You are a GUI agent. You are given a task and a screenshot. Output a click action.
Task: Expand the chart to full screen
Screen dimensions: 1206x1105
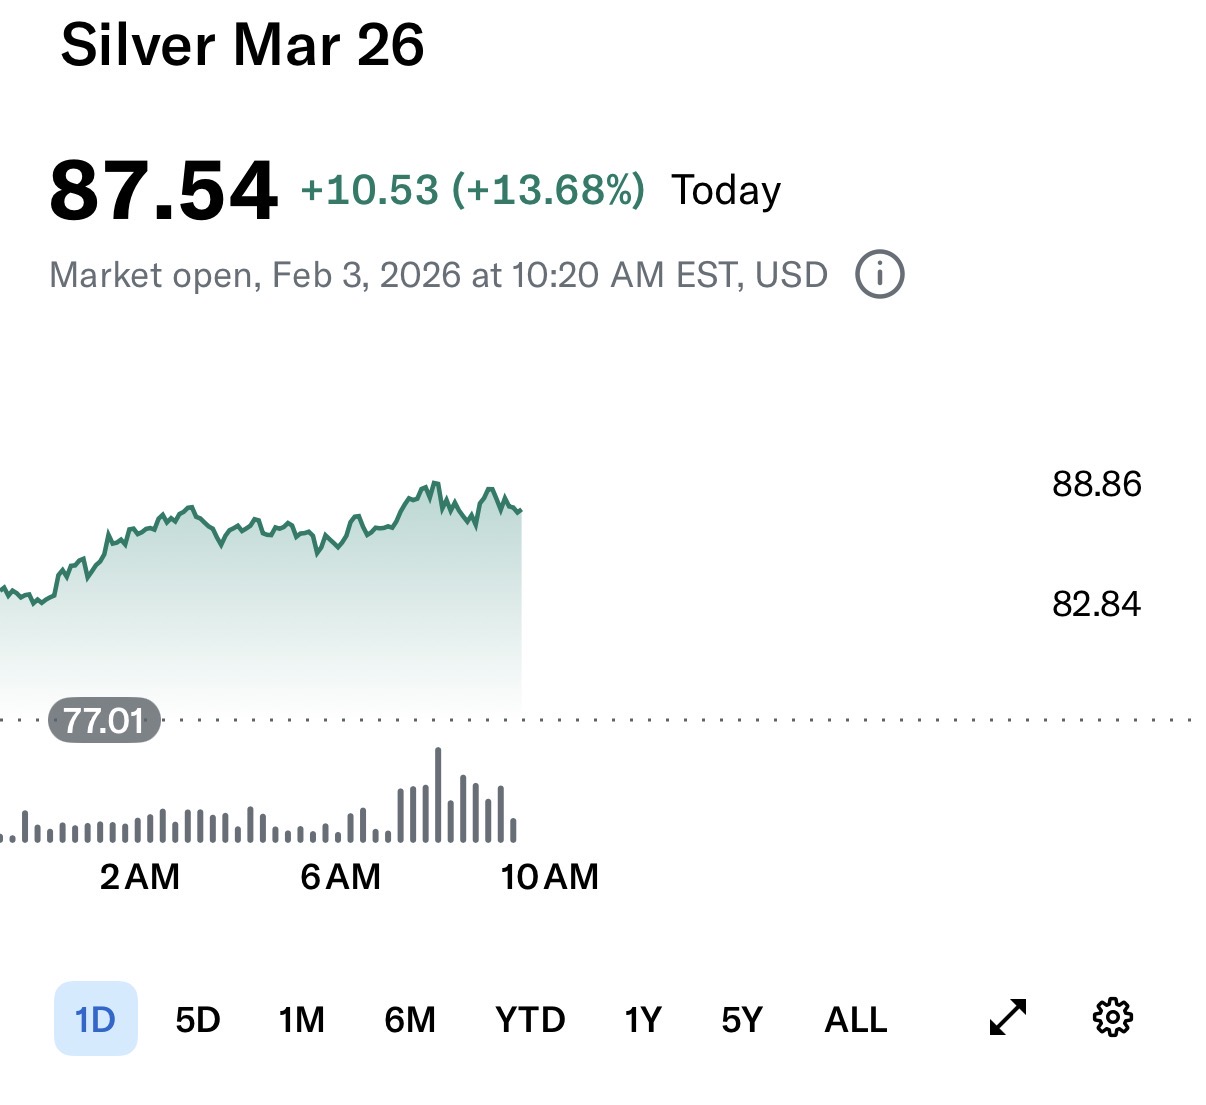pyautogui.click(x=1007, y=1018)
